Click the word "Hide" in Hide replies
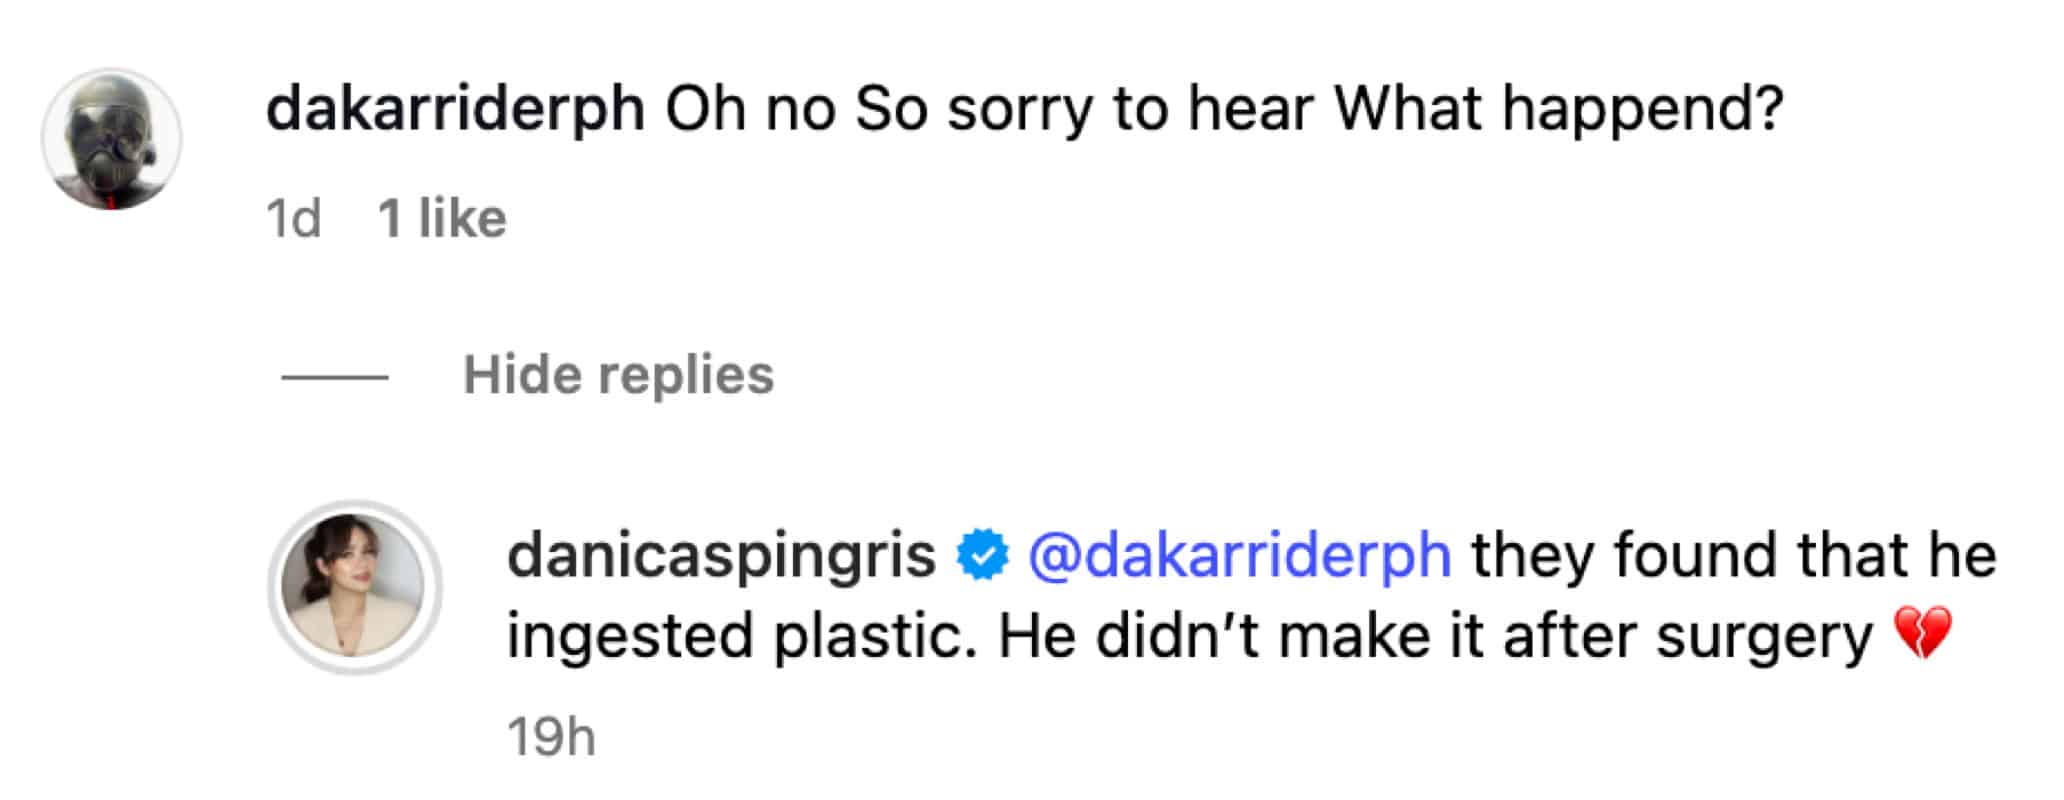The height and width of the screenshot is (800, 2064). pos(520,376)
